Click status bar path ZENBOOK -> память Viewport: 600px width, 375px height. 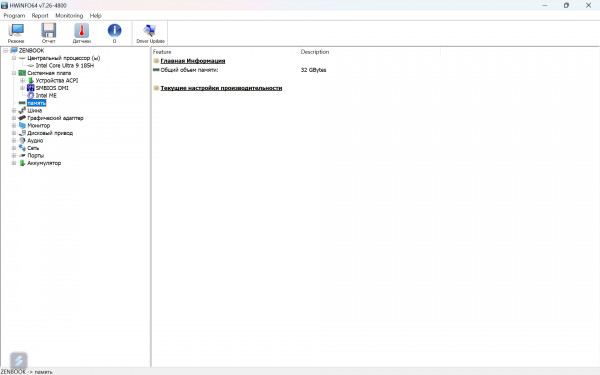pos(27,372)
